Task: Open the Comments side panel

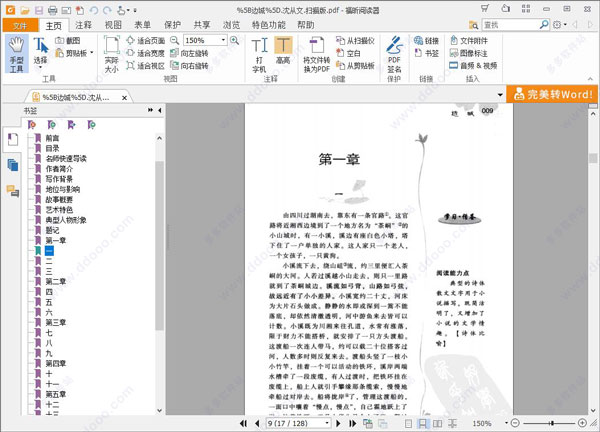Action: pyautogui.click(x=13, y=191)
